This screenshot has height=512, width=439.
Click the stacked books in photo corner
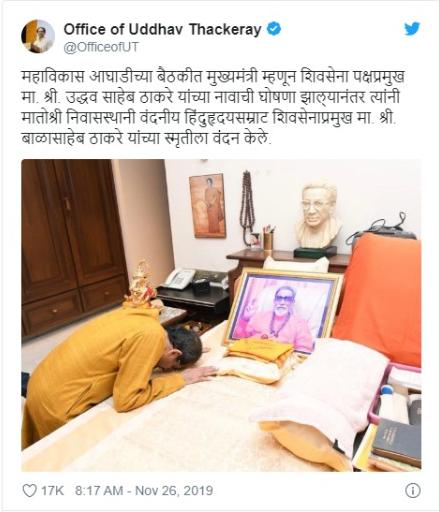(x=397, y=443)
